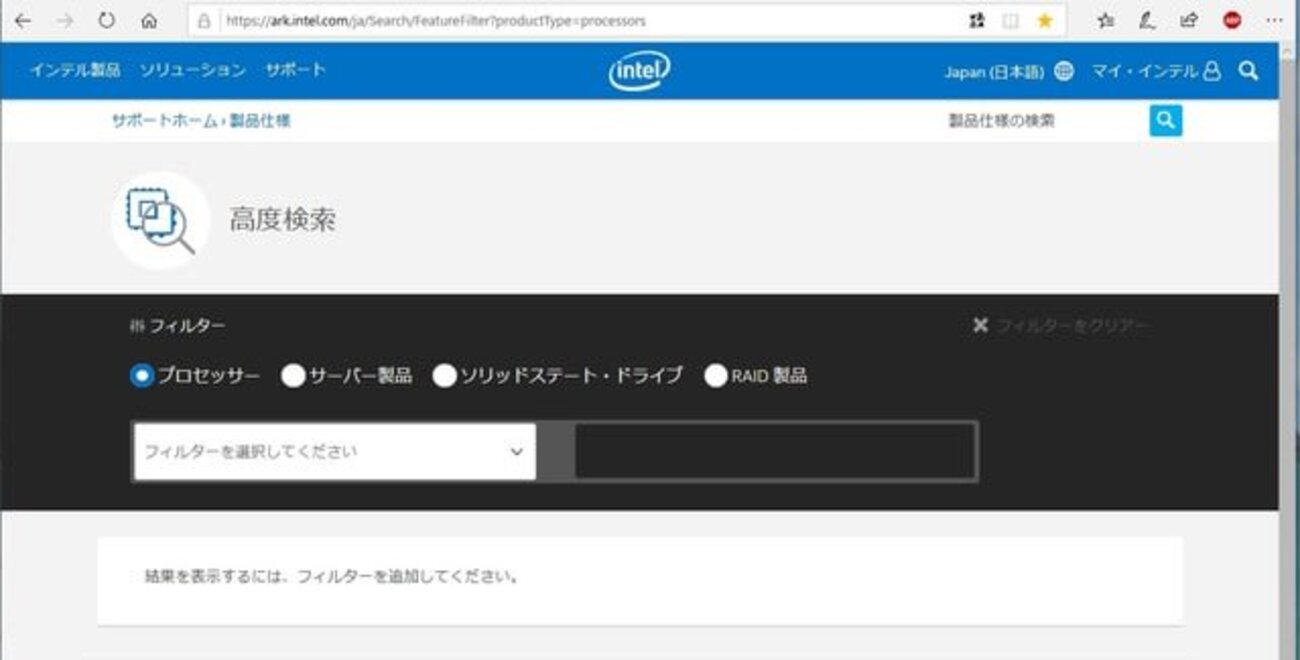The image size is (1300, 660).
Task: Open reading view icon in the address bar
Action: pyautogui.click(x=1011, y=20)
